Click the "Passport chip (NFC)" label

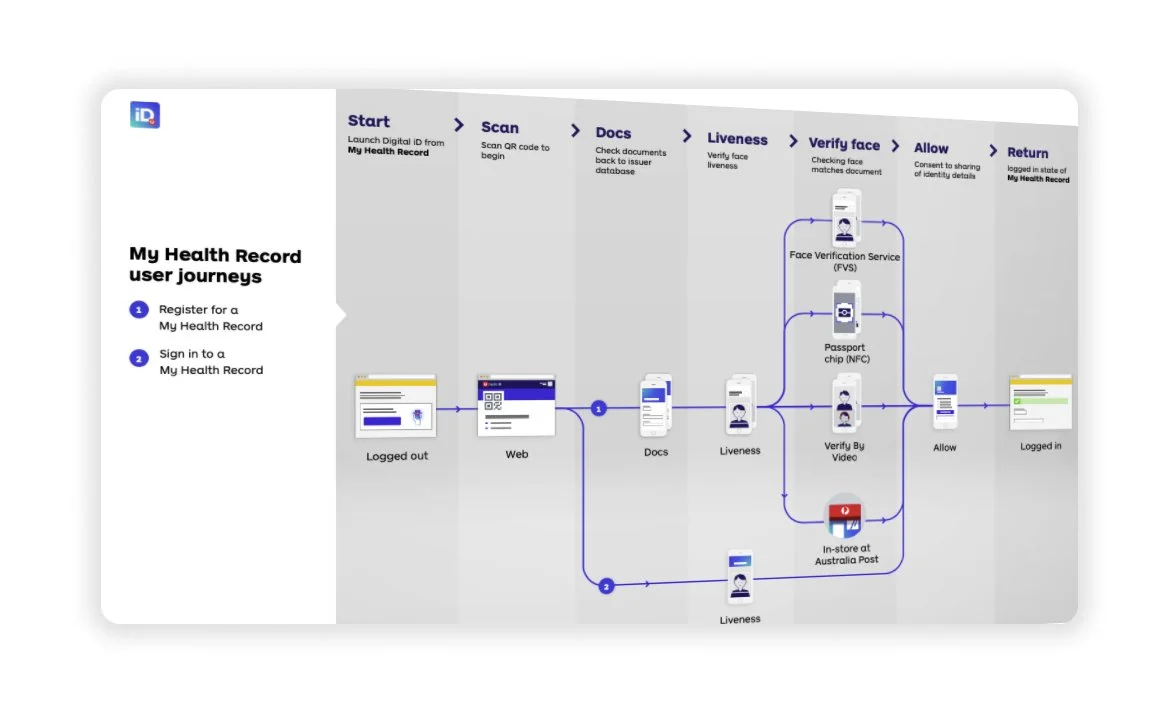(846, 353)
